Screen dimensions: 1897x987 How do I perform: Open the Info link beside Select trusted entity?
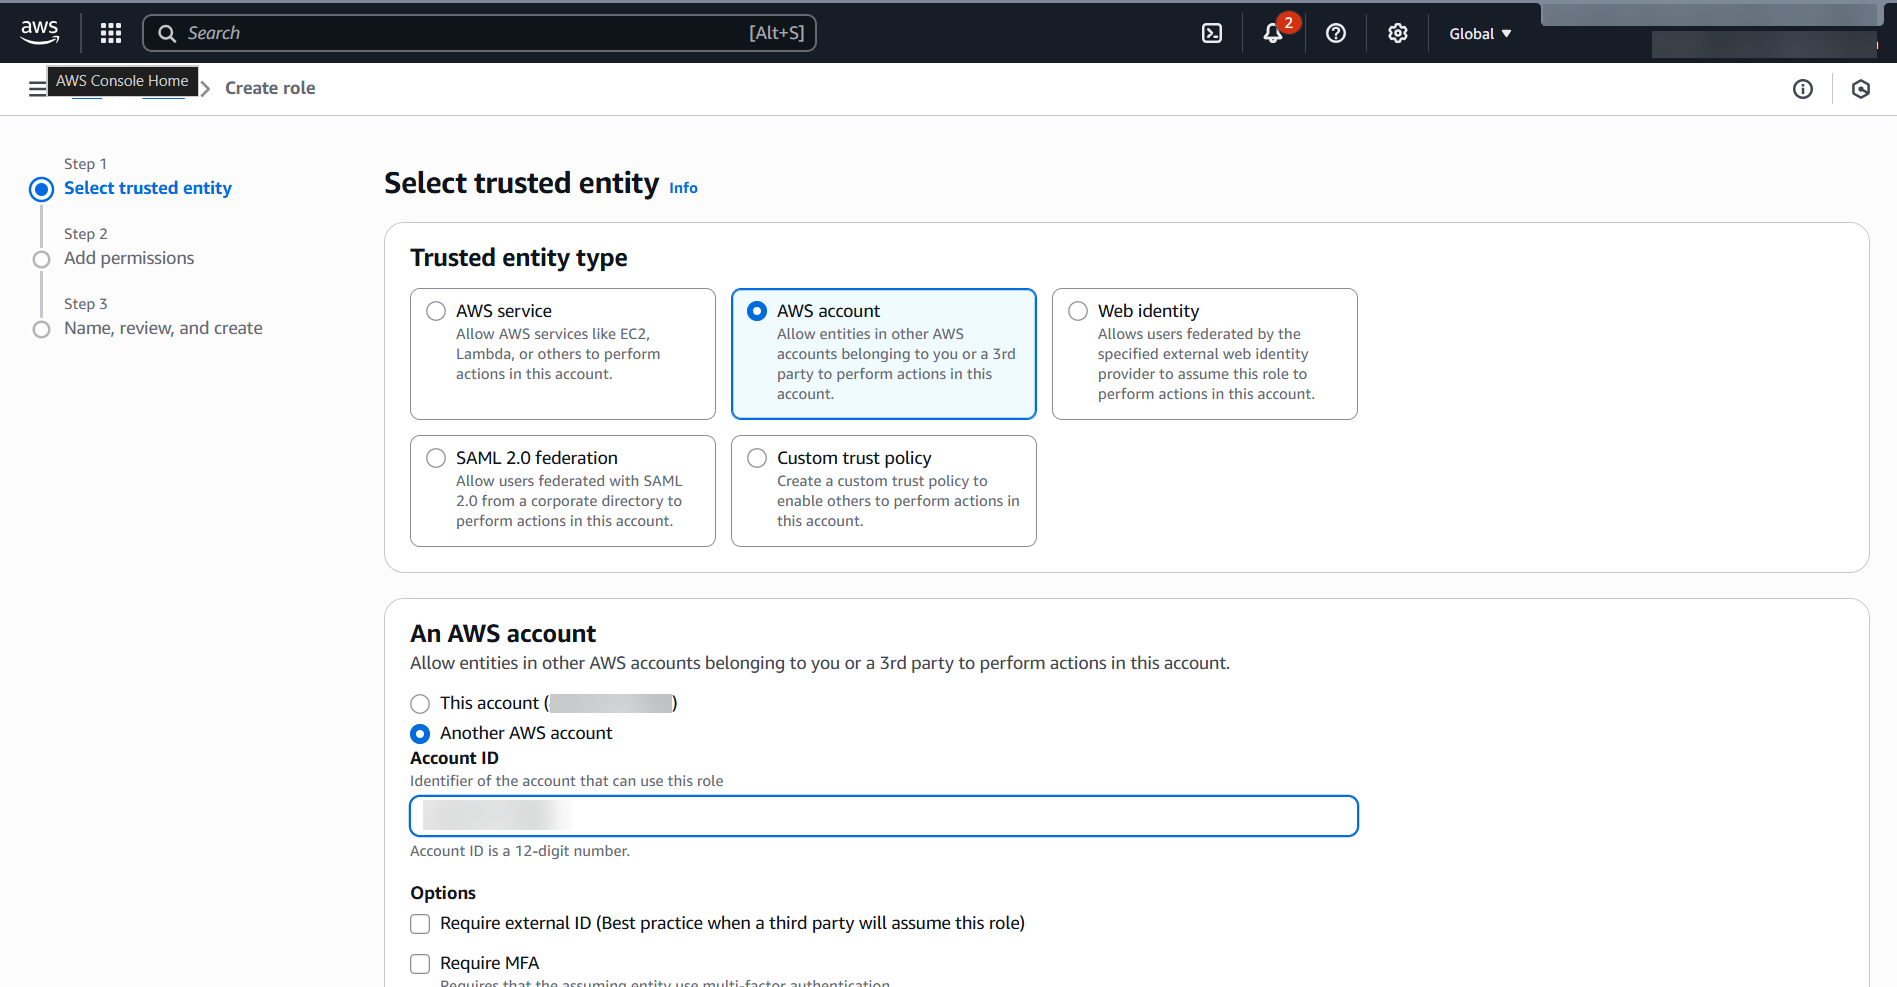683,188
